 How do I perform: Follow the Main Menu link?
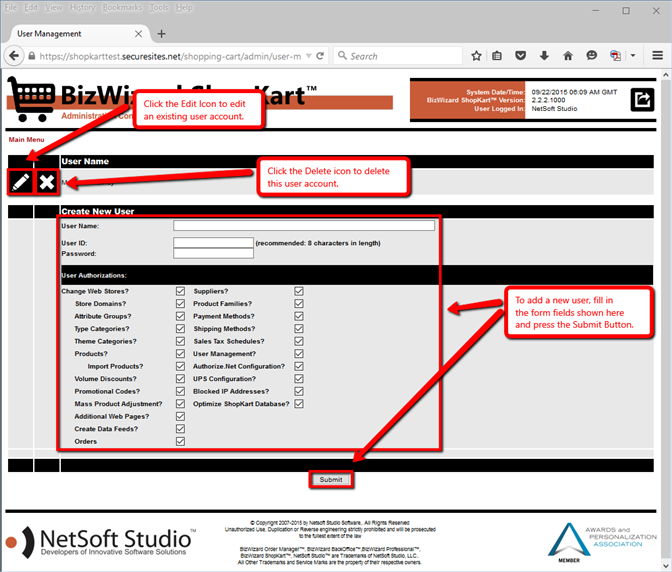(26, 140)
